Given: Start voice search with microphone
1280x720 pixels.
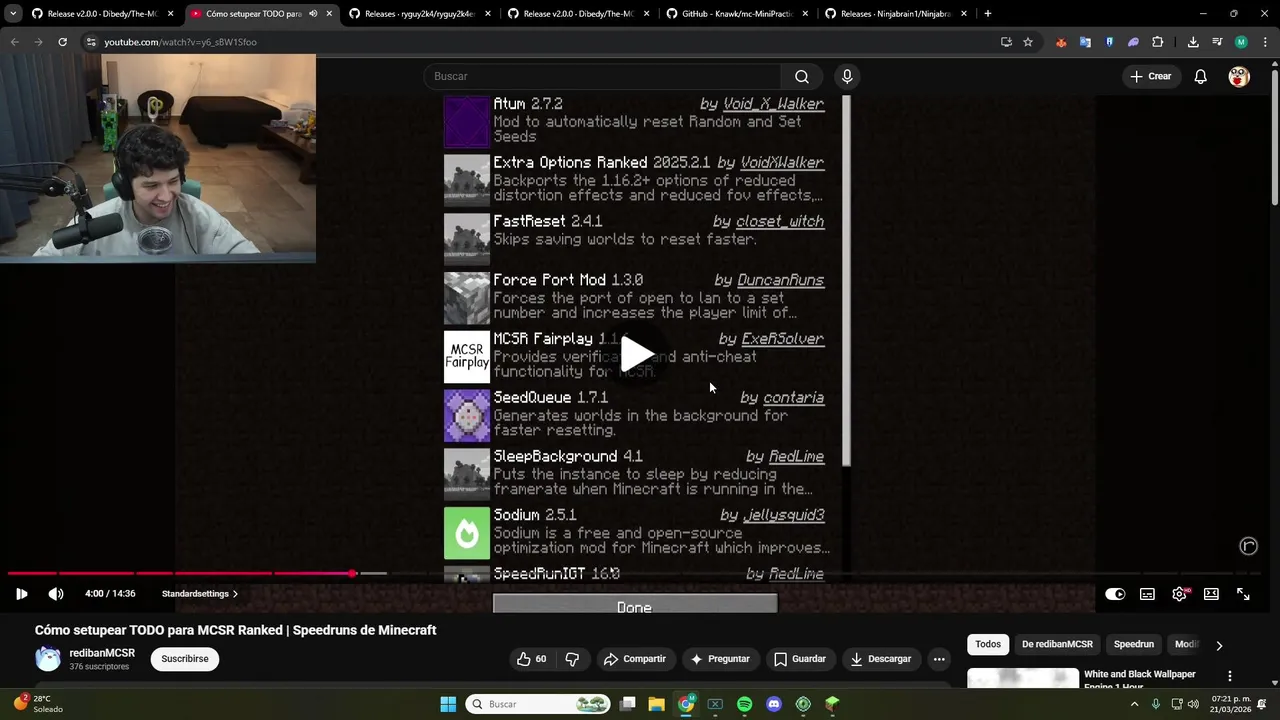Looking at the screenshot, I should point(847,76).
